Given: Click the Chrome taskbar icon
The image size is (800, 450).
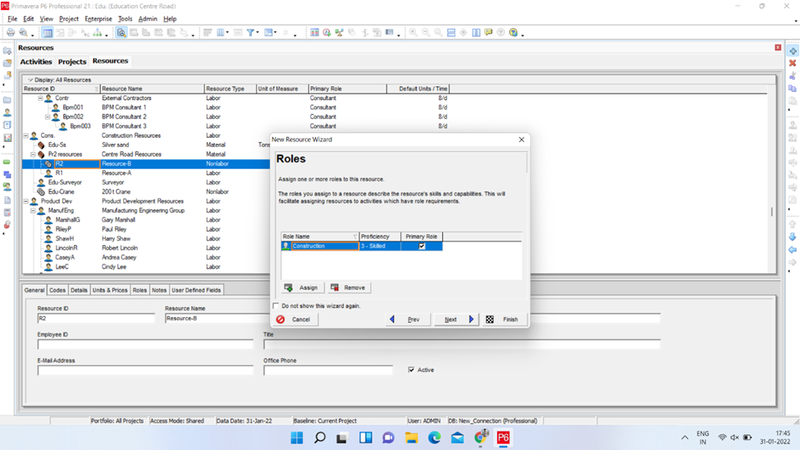Looking at the screenshot, I should coord(480,437).
